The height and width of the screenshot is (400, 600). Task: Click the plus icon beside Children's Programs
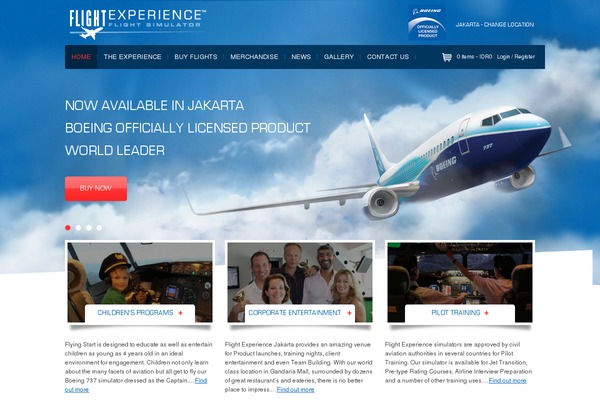click(x=180, y=313)
